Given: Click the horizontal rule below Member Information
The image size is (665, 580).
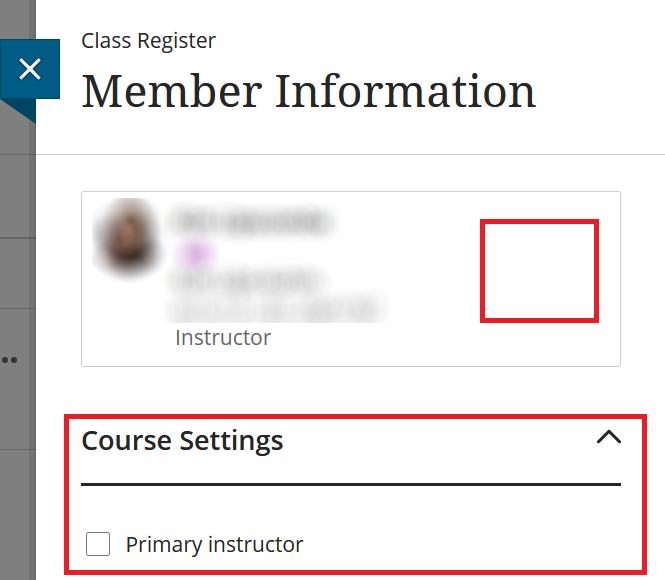Looking at the screenshot, I should point(350,154).
